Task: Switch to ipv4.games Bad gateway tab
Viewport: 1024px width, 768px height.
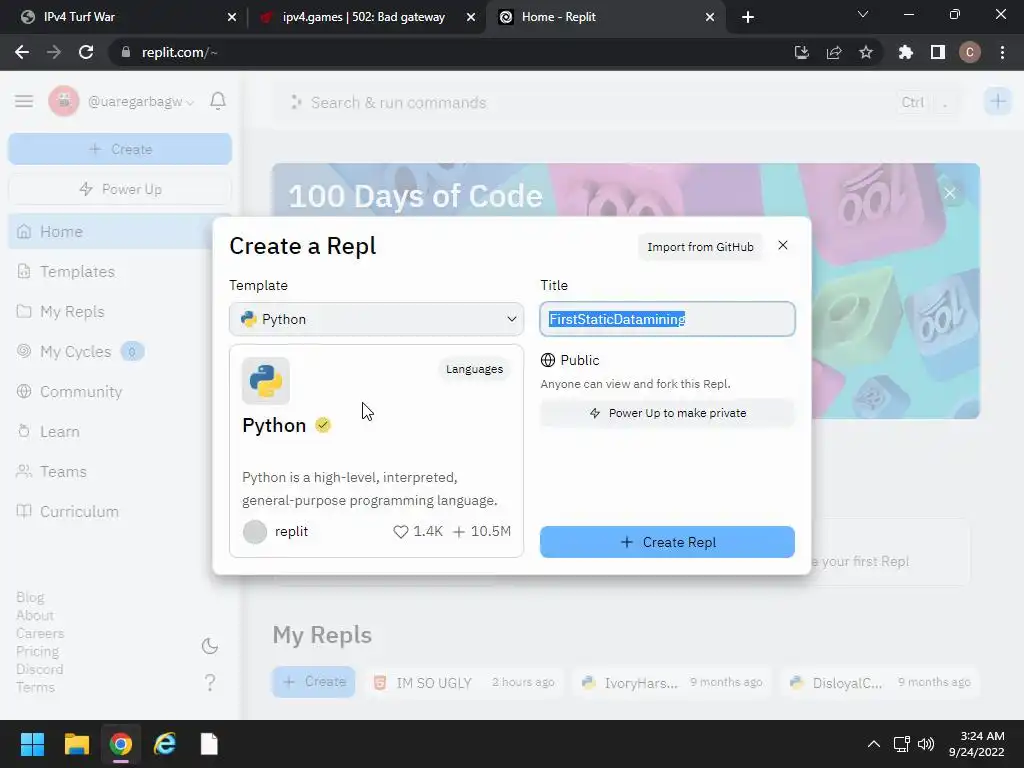Action: click(x=363, y=17)
